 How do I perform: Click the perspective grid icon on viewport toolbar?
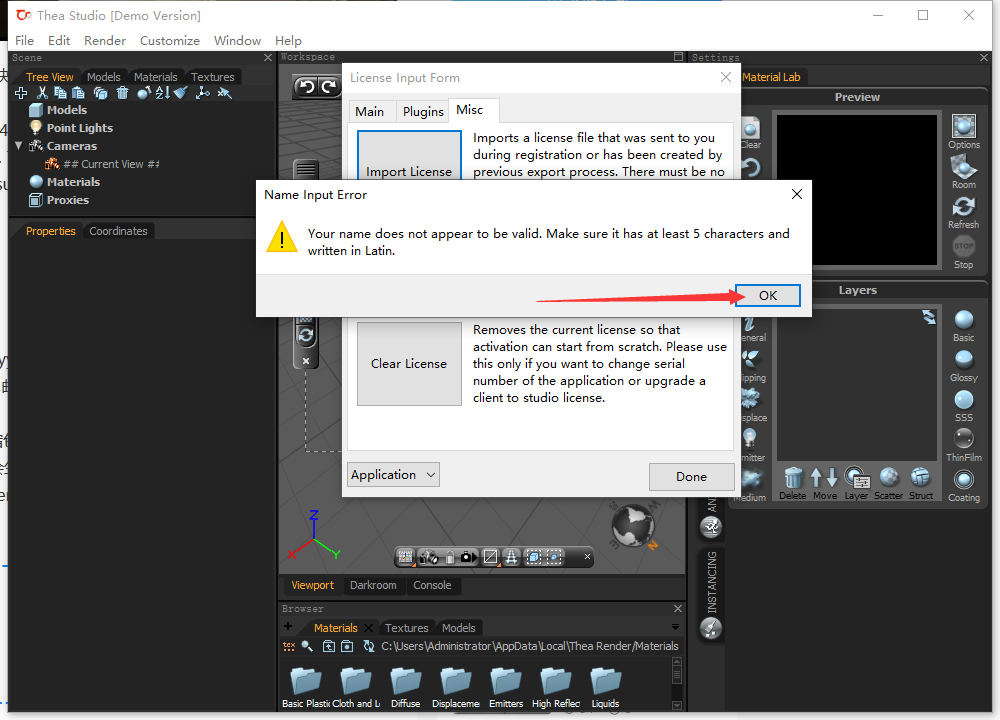(x=511, y=557)
